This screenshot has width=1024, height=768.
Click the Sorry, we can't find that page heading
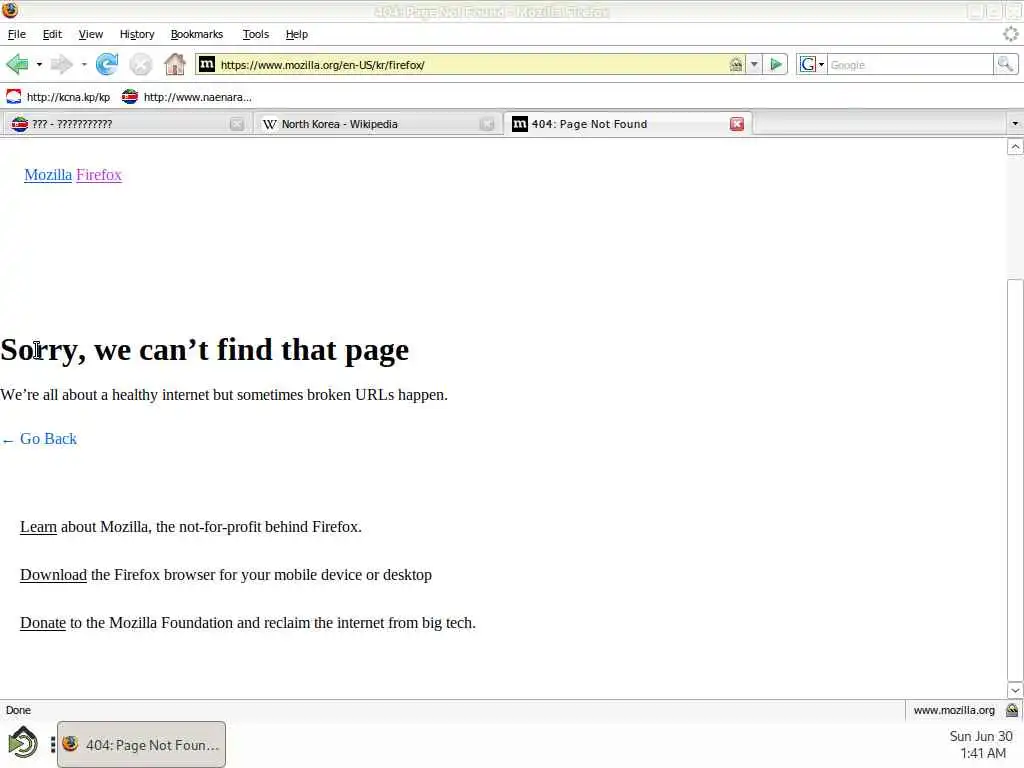204,350
